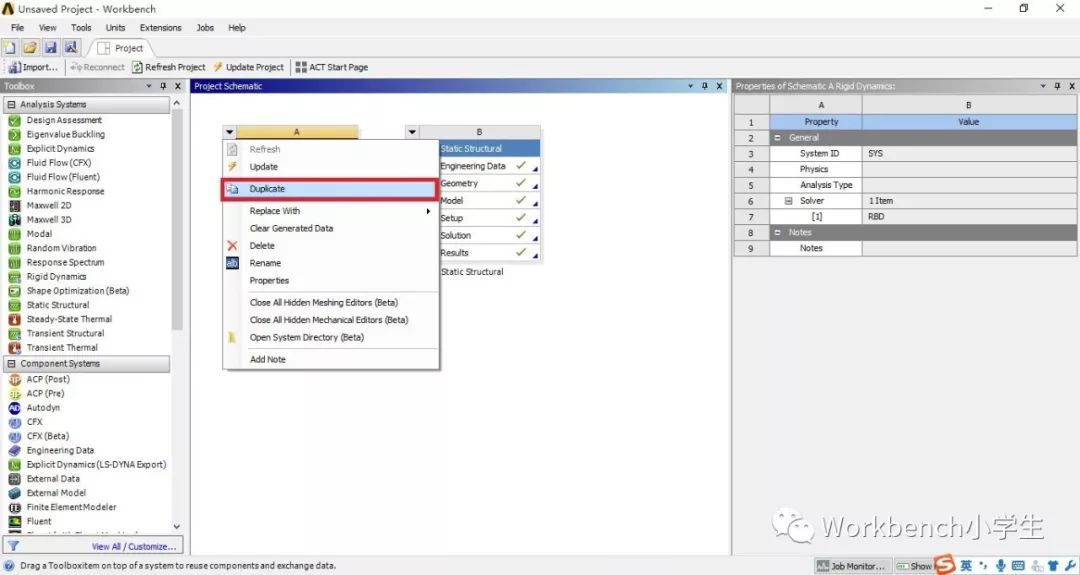Viewport: 1080px width, 575px height.
Task: Open the ACT Start Page
Action: 332,67
